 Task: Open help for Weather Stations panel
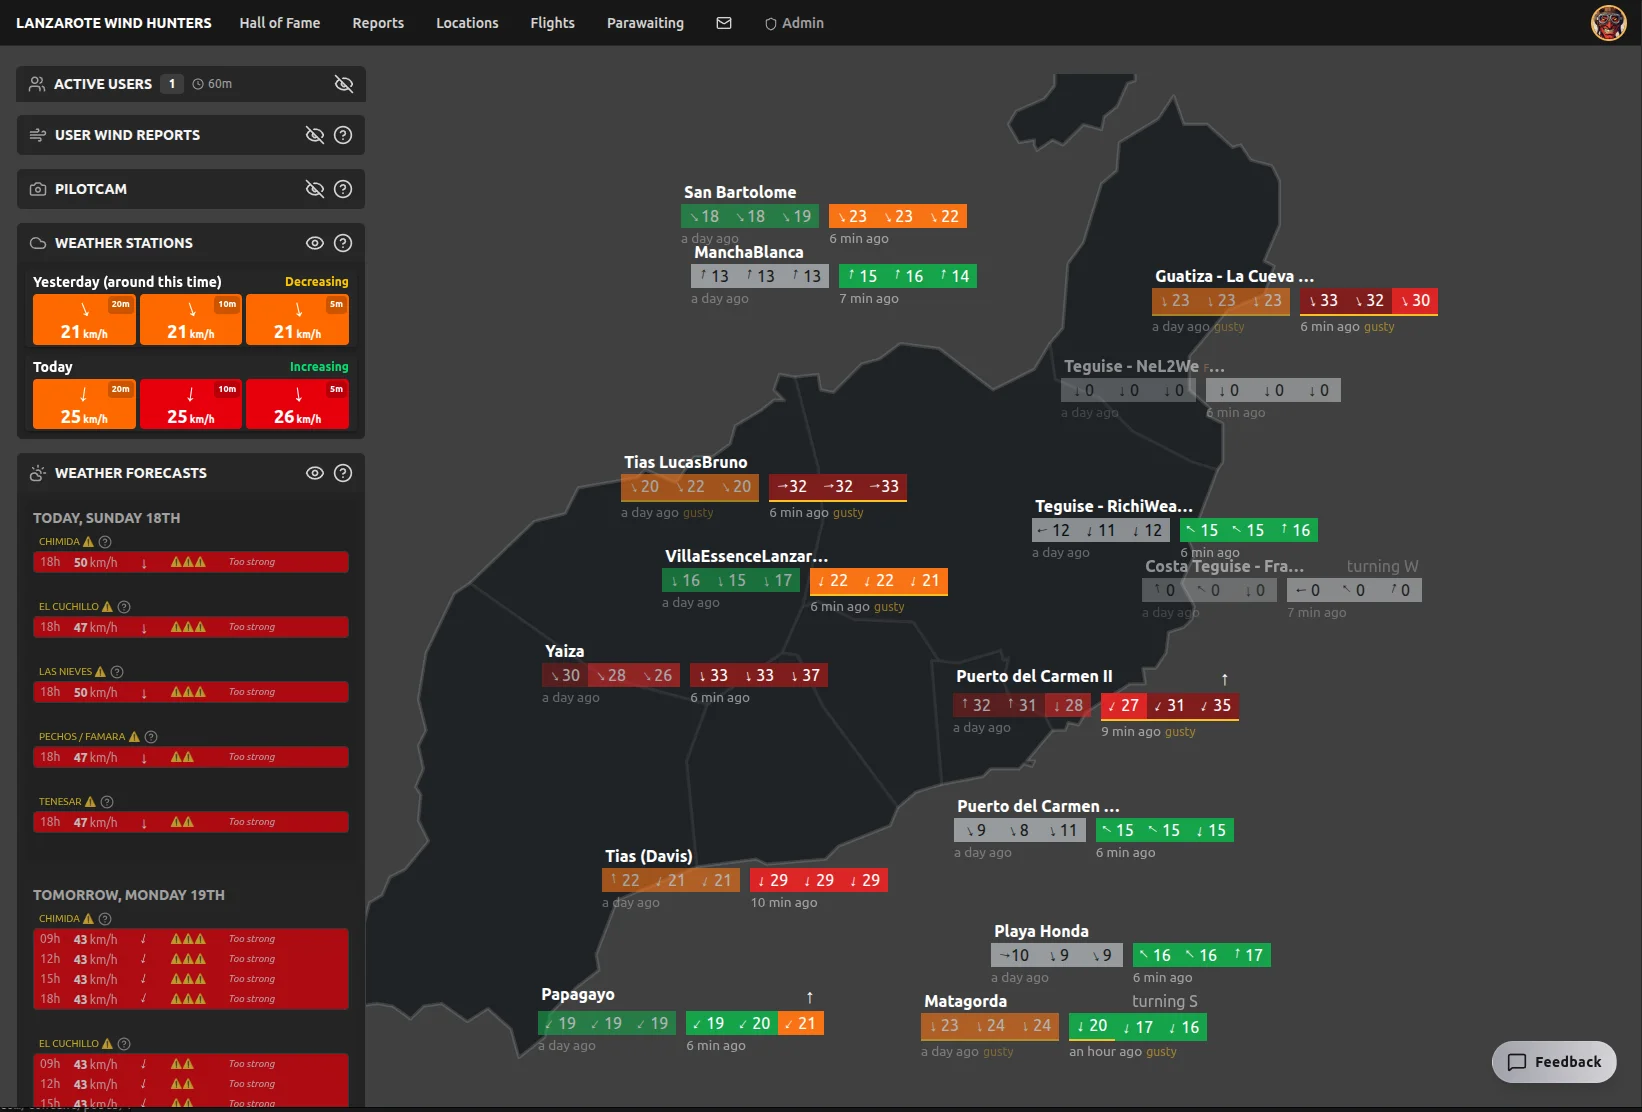(343, 243)
